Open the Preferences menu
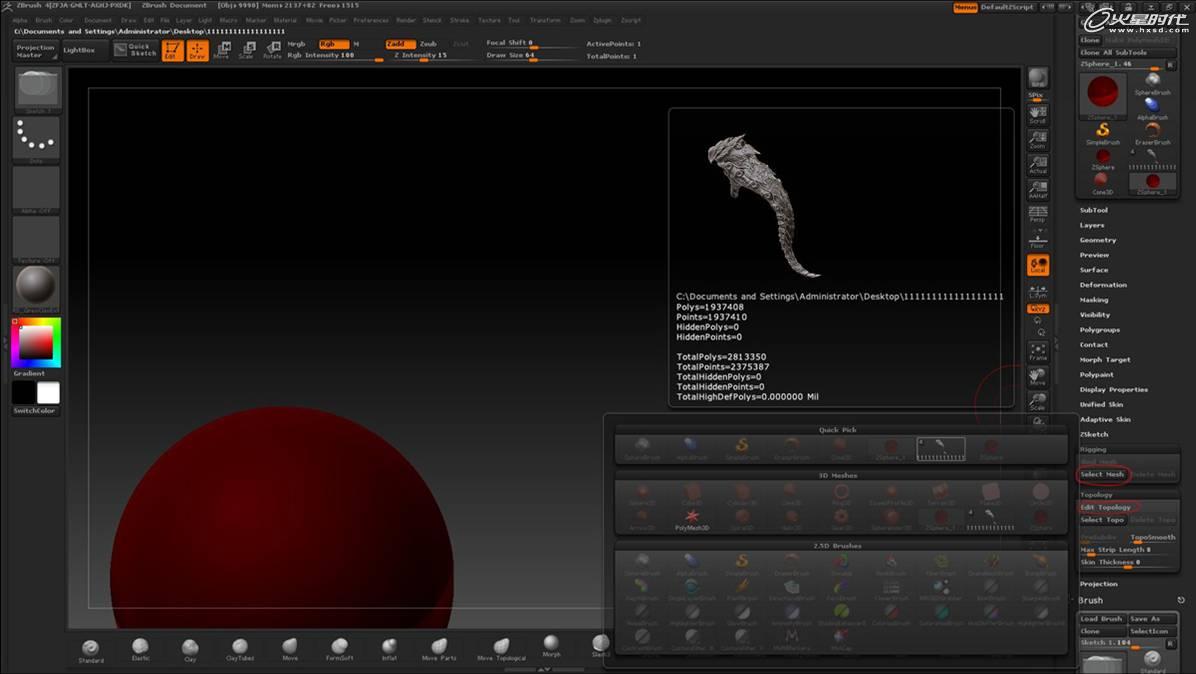Screen dimensions: 1196x674 [371, 20]
